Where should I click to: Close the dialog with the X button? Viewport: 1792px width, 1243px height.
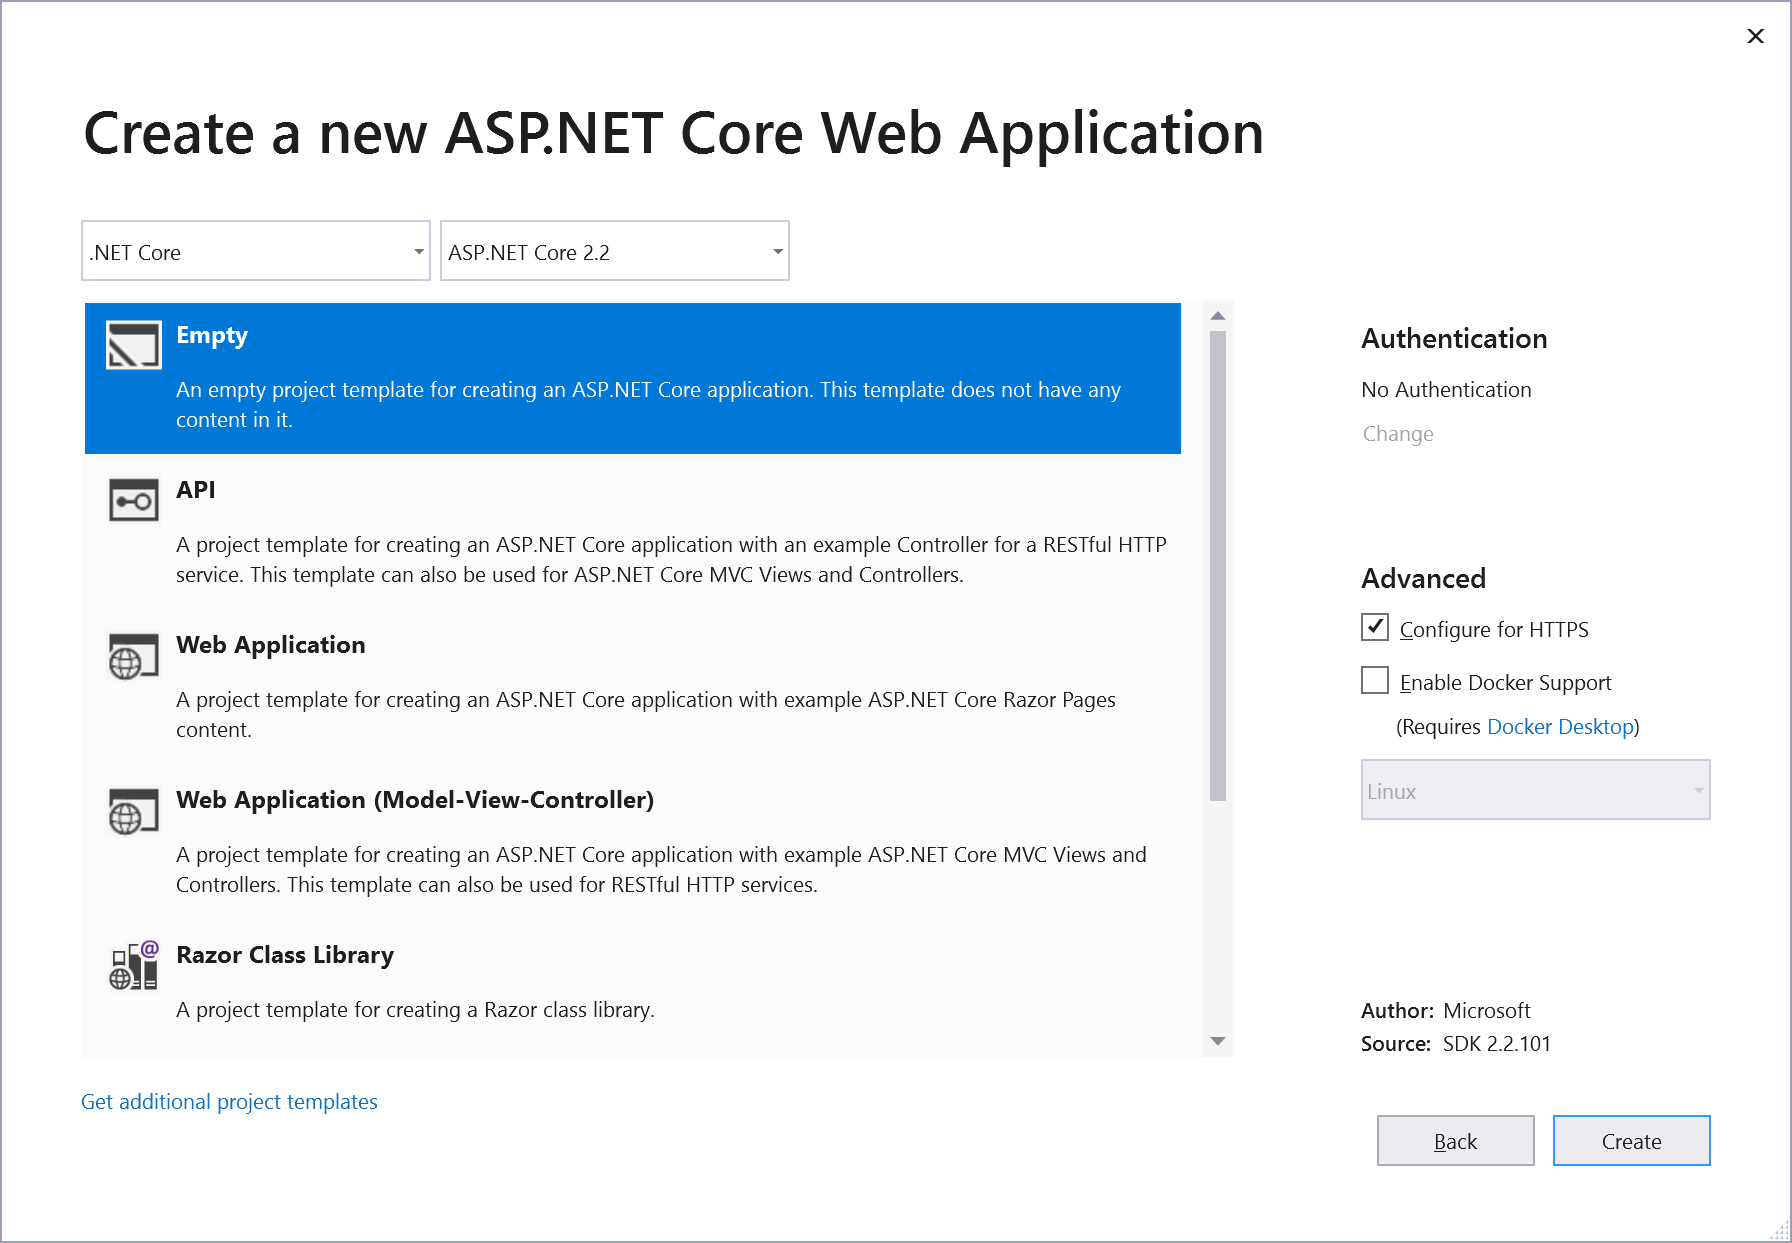point(1755,36)
